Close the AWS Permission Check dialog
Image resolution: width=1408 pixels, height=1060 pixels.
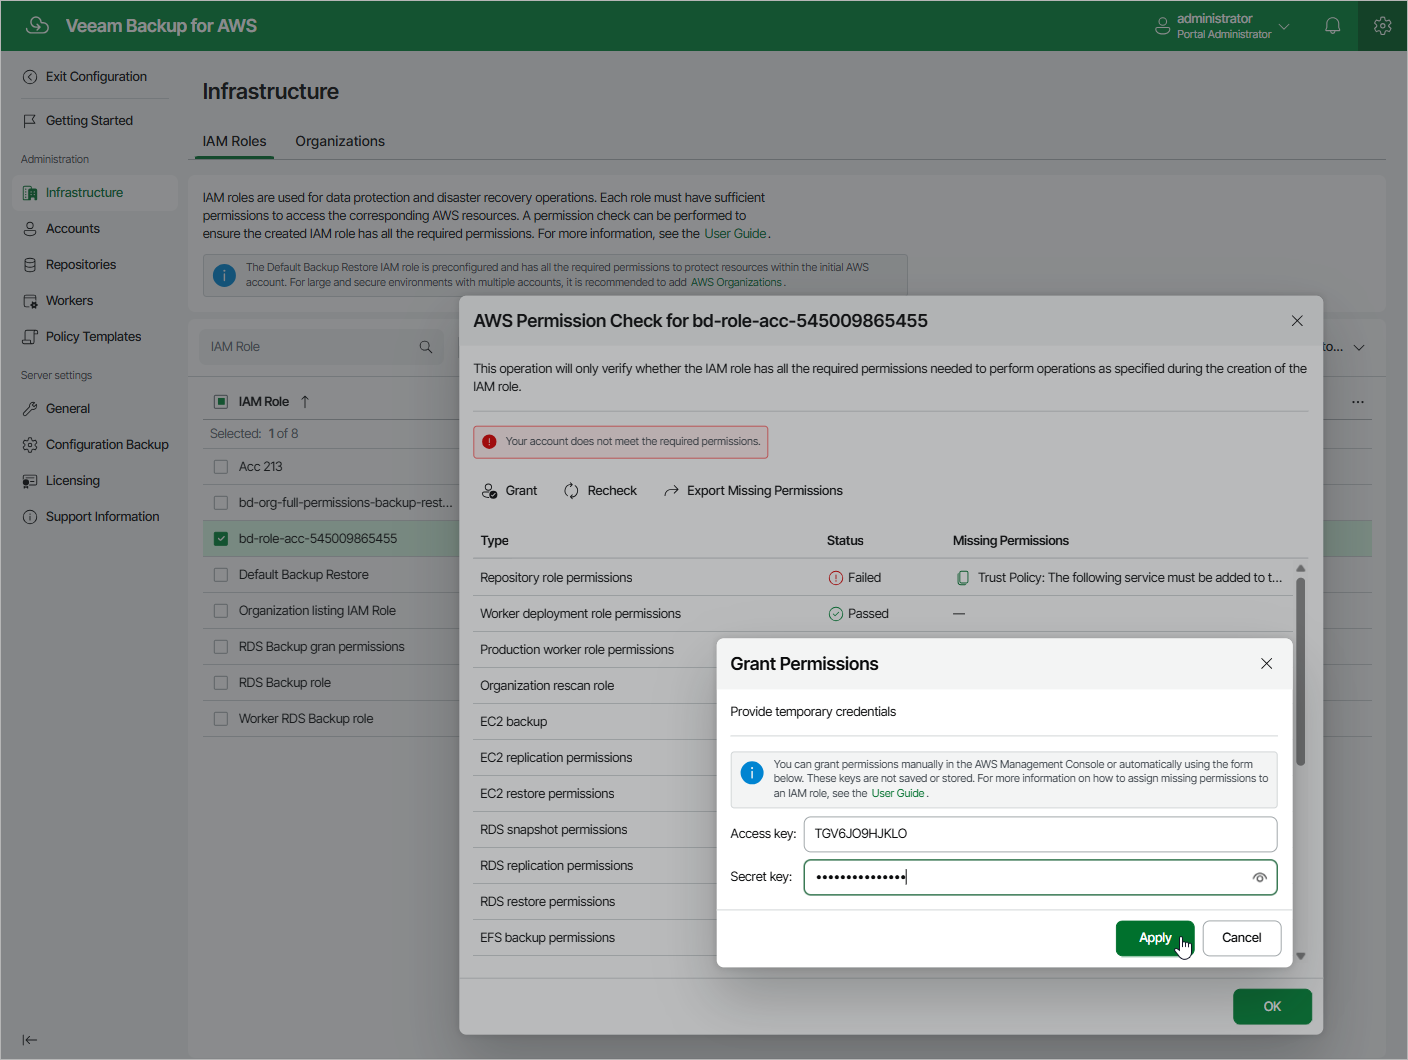click(1297, 321)
